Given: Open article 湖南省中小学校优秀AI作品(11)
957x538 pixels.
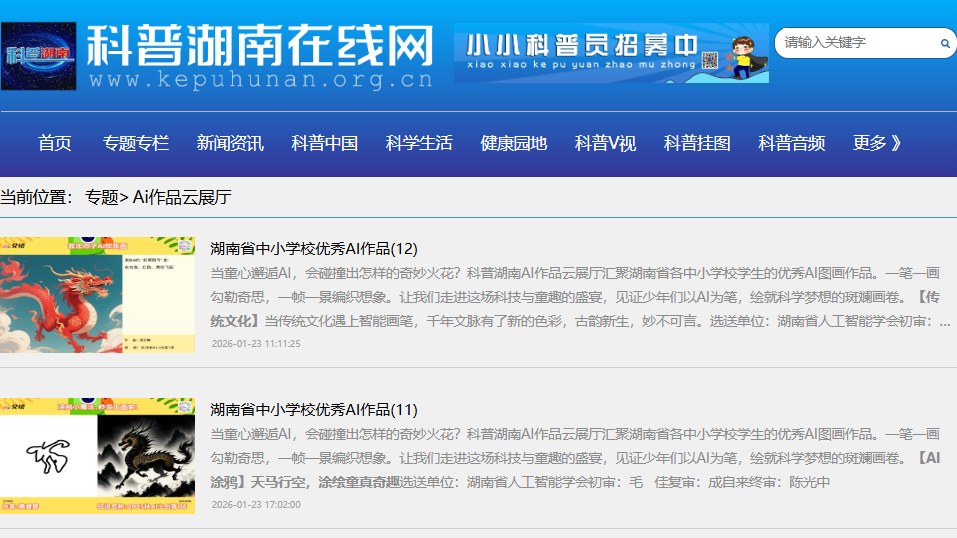Looking at the screenshot, I should [314, 409].
